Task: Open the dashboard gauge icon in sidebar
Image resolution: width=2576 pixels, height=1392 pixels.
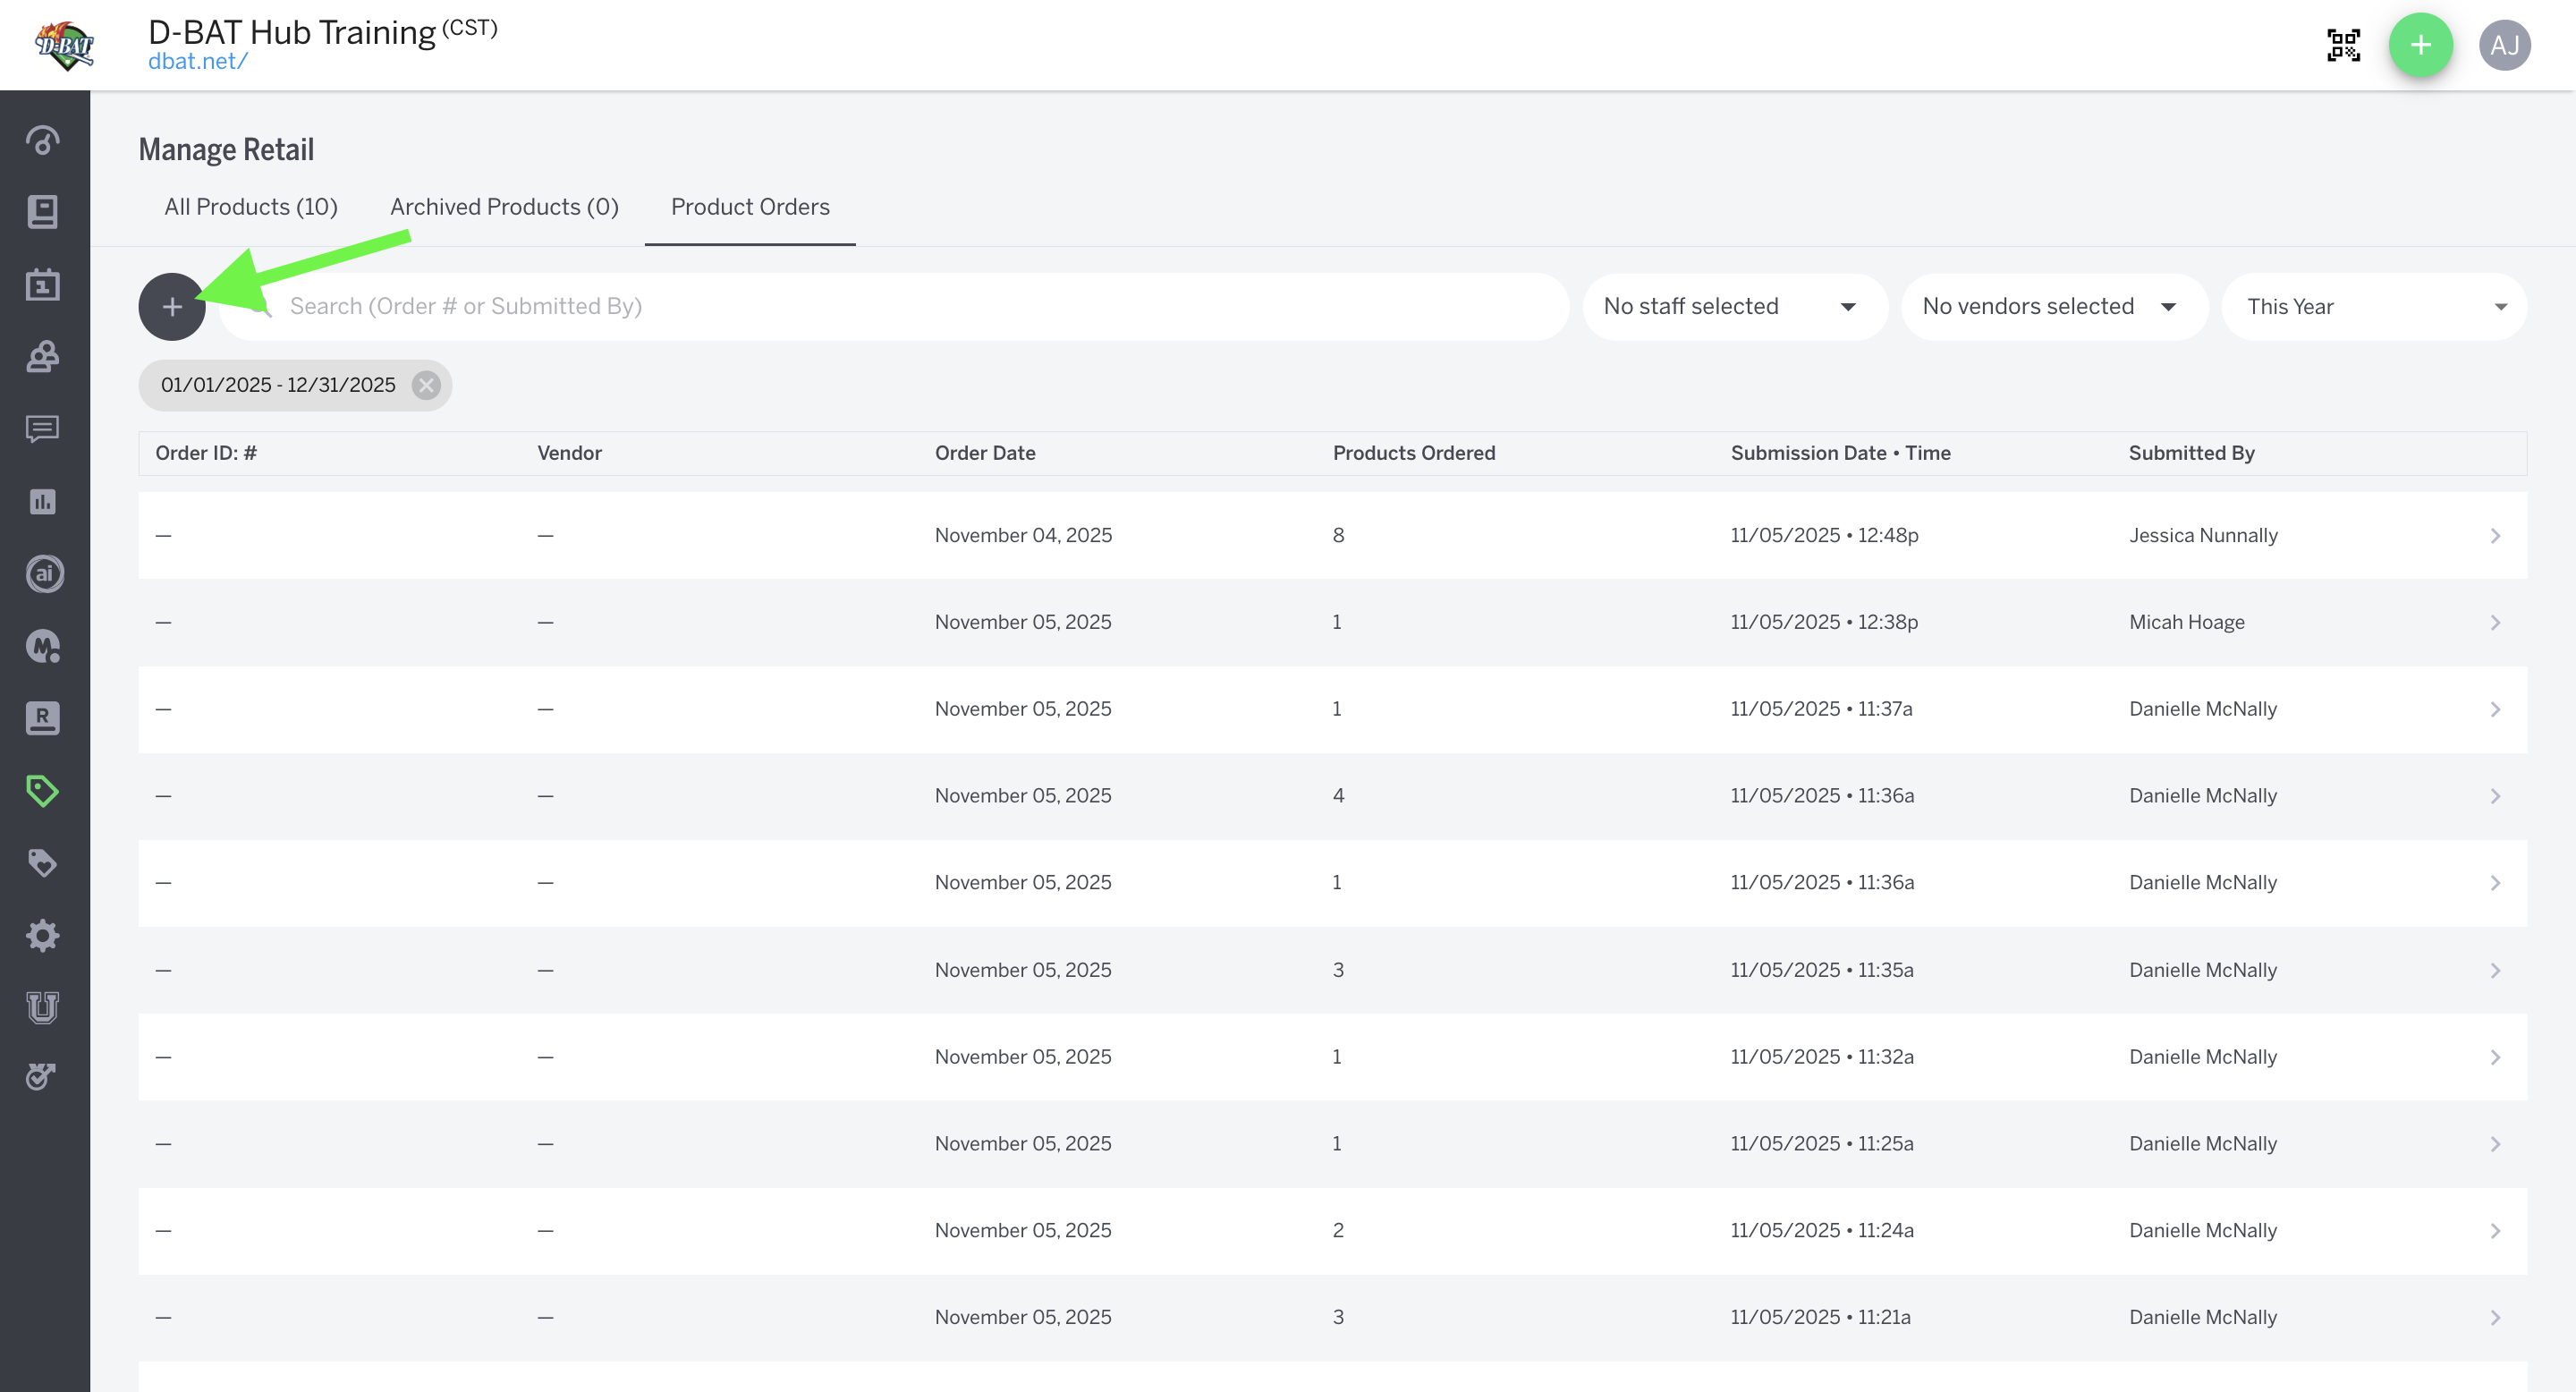Action: (42, 140)
